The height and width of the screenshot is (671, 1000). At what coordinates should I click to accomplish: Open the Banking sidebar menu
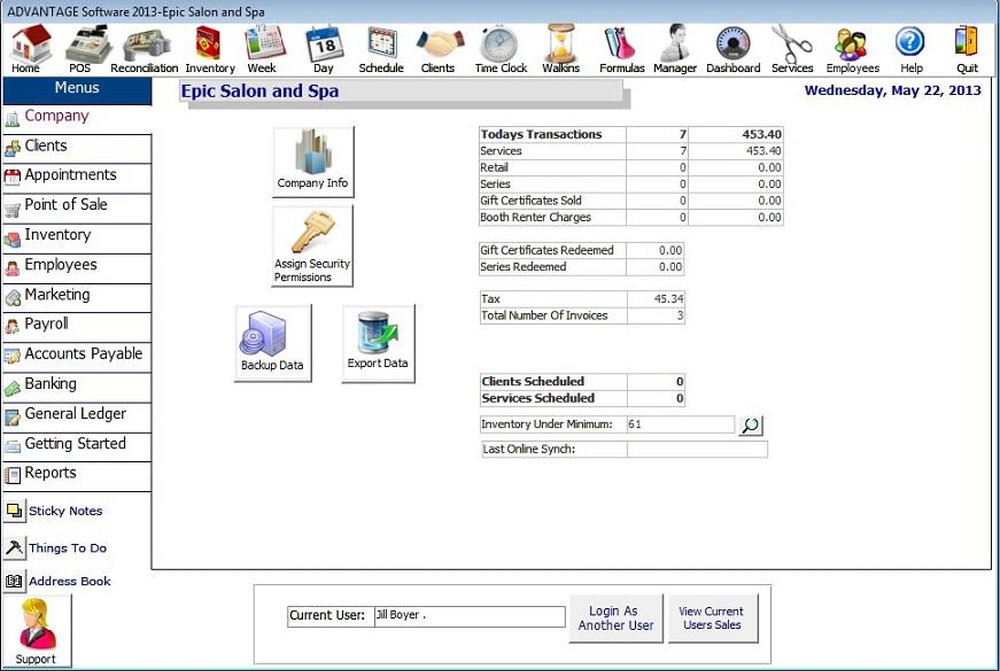pos(77,386)
